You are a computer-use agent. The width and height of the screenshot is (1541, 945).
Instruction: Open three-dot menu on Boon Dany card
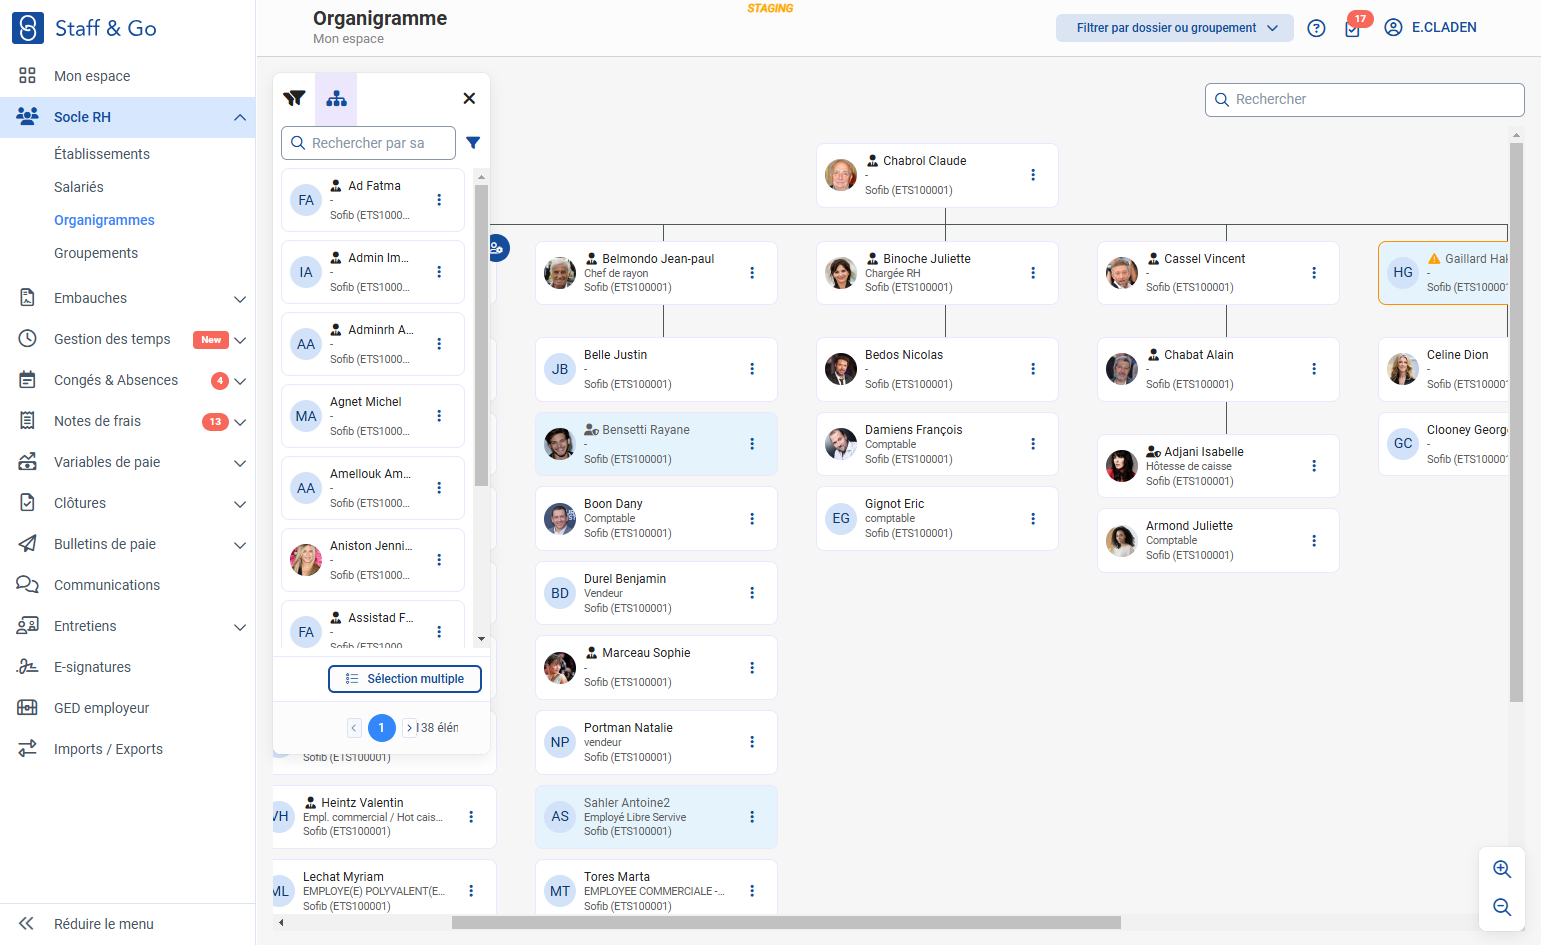[752, 519]
